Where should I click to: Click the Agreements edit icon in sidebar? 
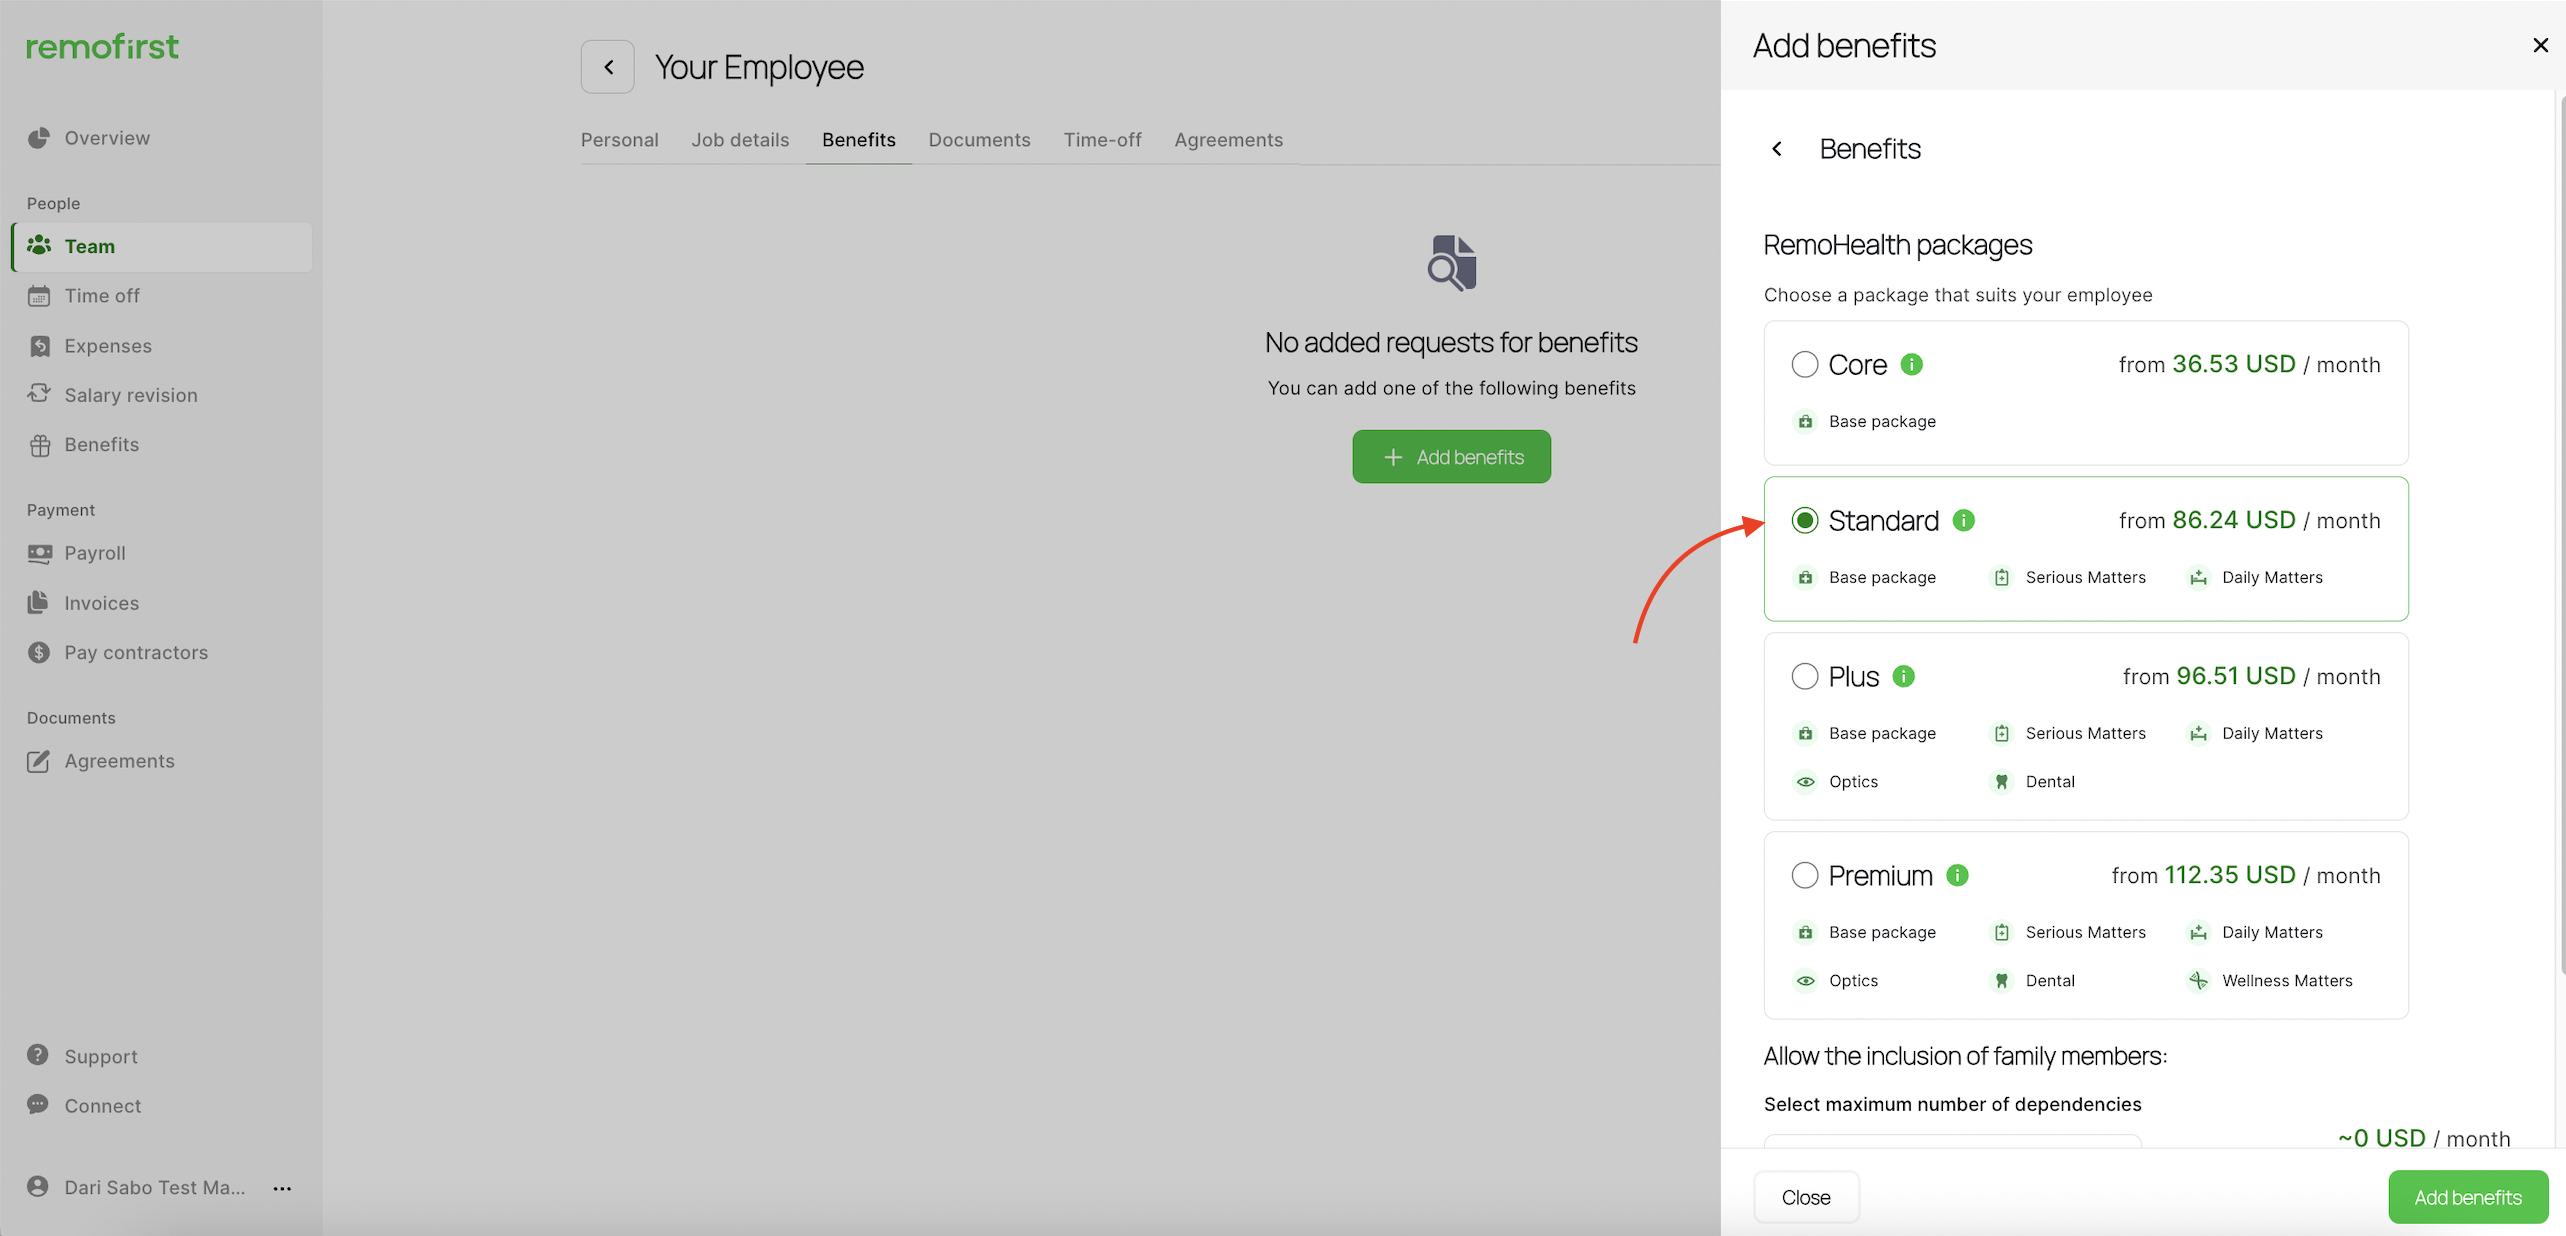pos(39,761)
